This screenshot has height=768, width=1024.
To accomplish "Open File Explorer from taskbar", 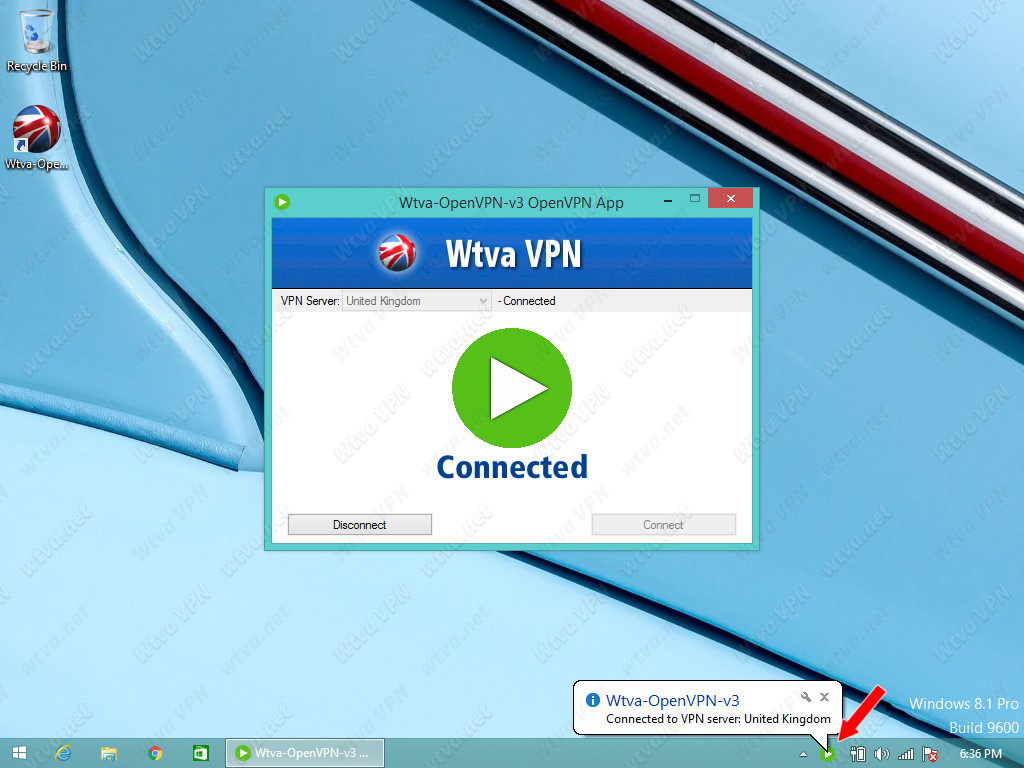I will (x=108, y=753).
